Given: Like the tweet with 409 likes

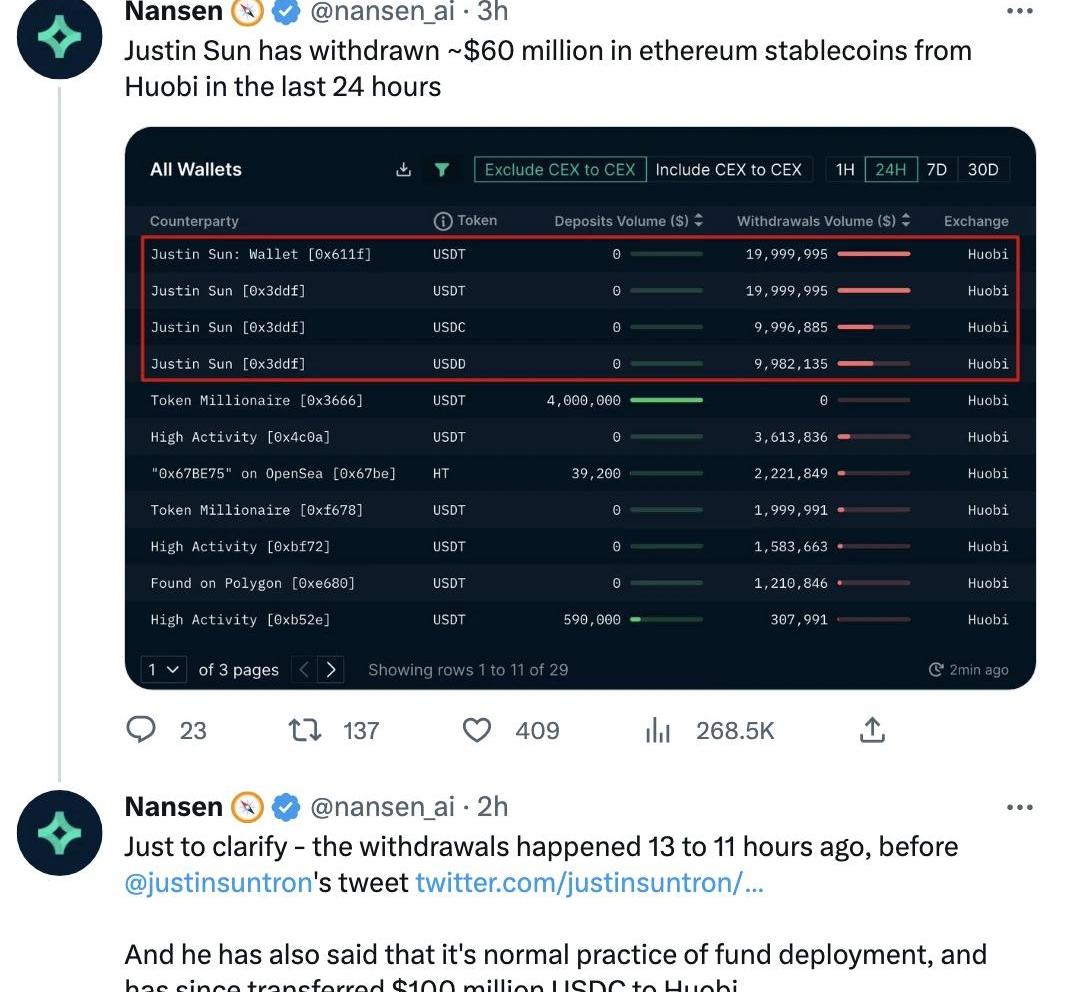Looking at the screenshot, I should click(477, 730).
